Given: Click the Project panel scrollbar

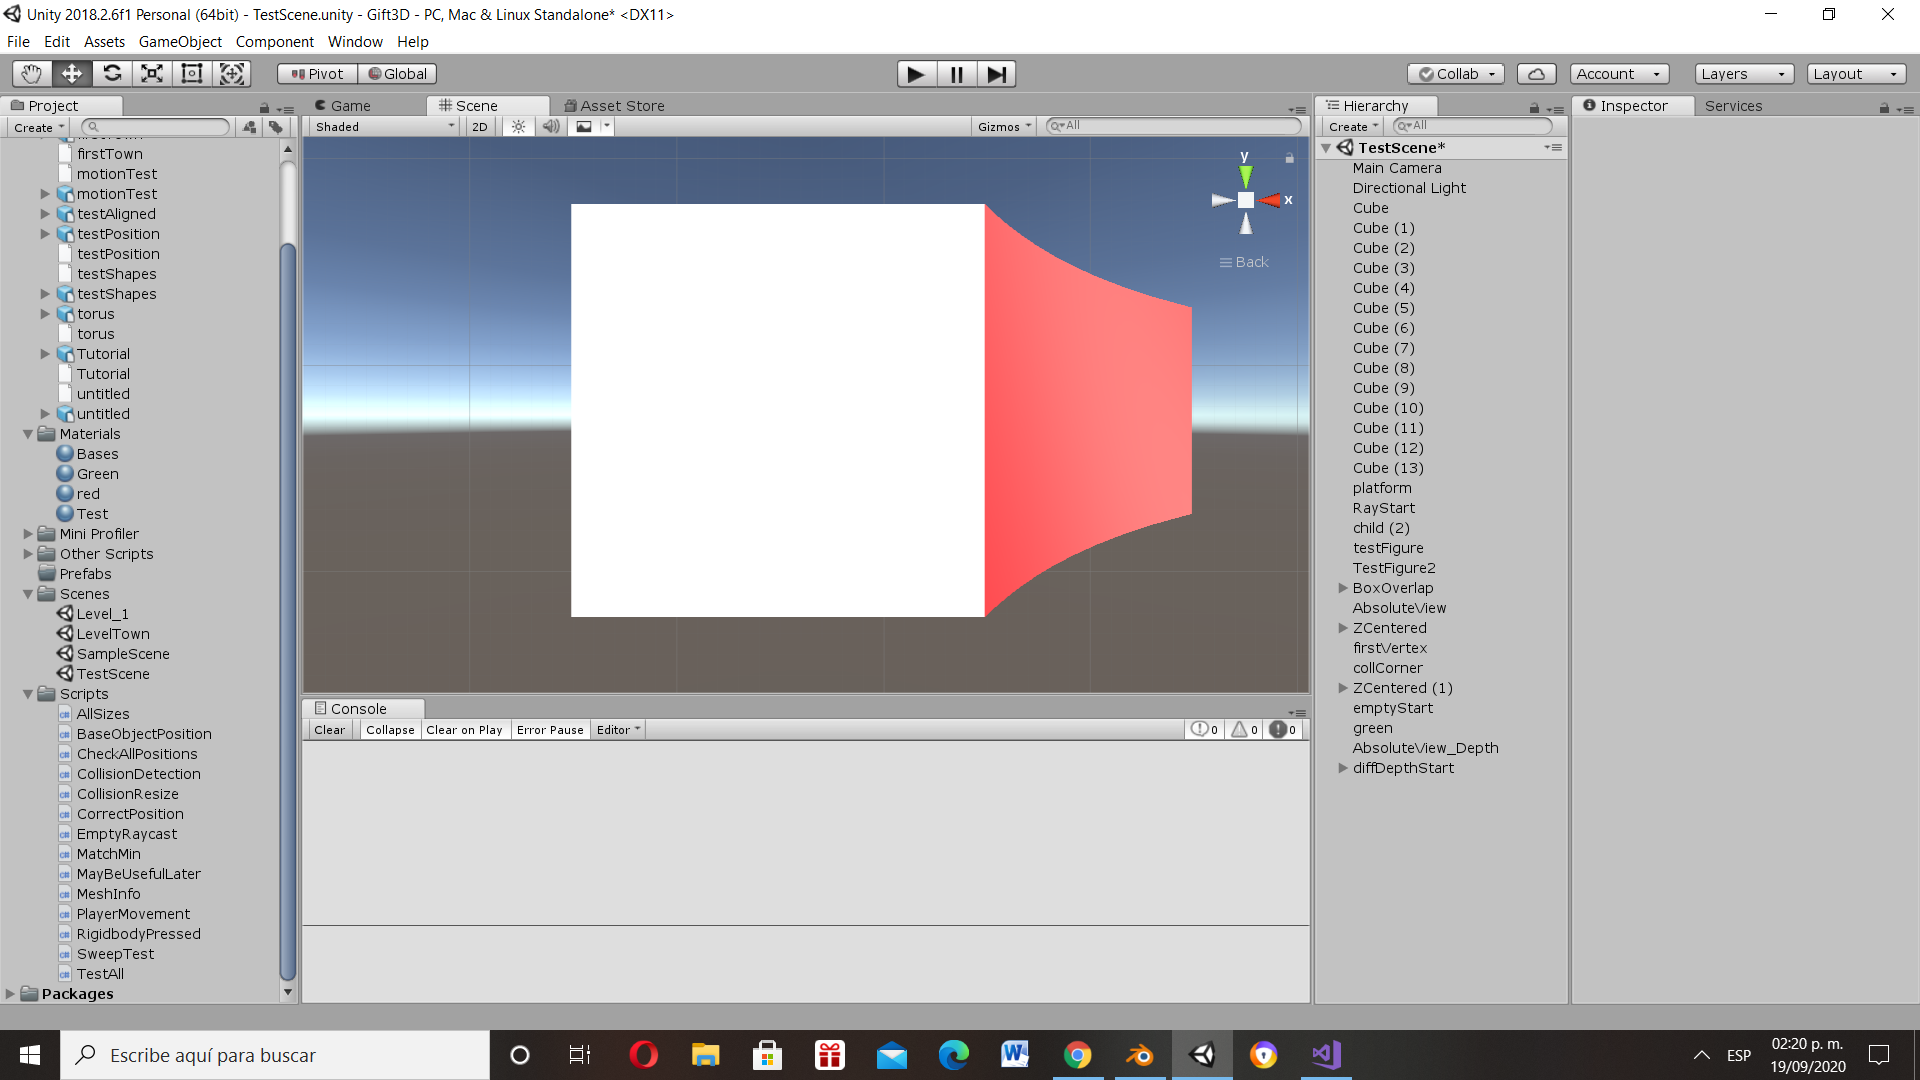Looking at the screenshot, I should point(288,612).
